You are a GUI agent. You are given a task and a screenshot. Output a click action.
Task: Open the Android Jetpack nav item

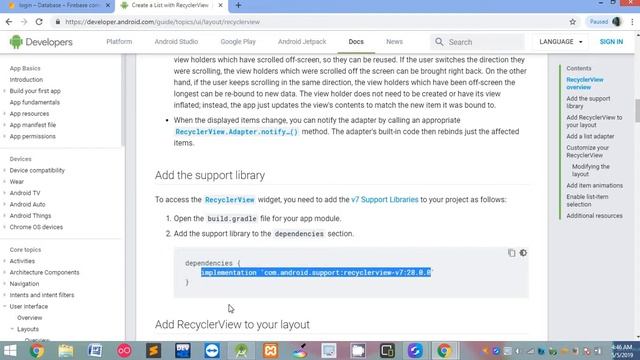click(x=302, y=42)
